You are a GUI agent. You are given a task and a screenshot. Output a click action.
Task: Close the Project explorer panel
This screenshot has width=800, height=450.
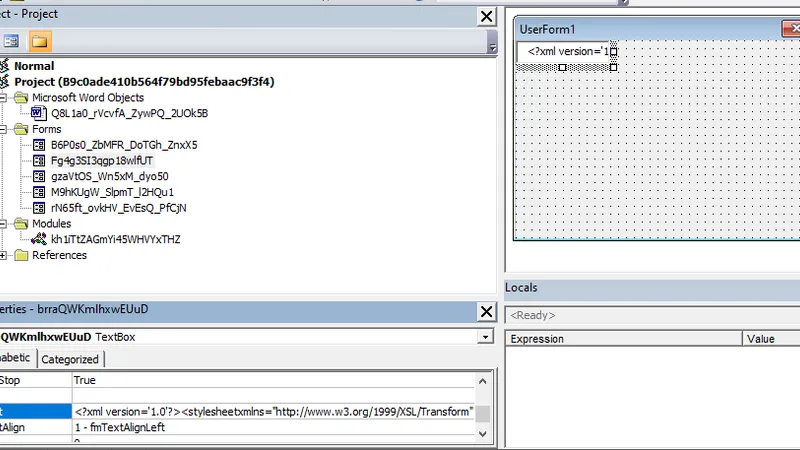[x=487, y=16]
